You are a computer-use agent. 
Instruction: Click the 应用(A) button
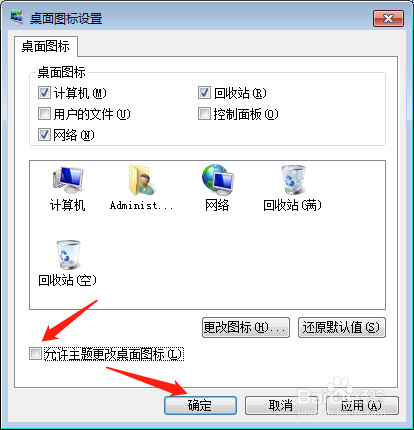click(x=362, y=405)
